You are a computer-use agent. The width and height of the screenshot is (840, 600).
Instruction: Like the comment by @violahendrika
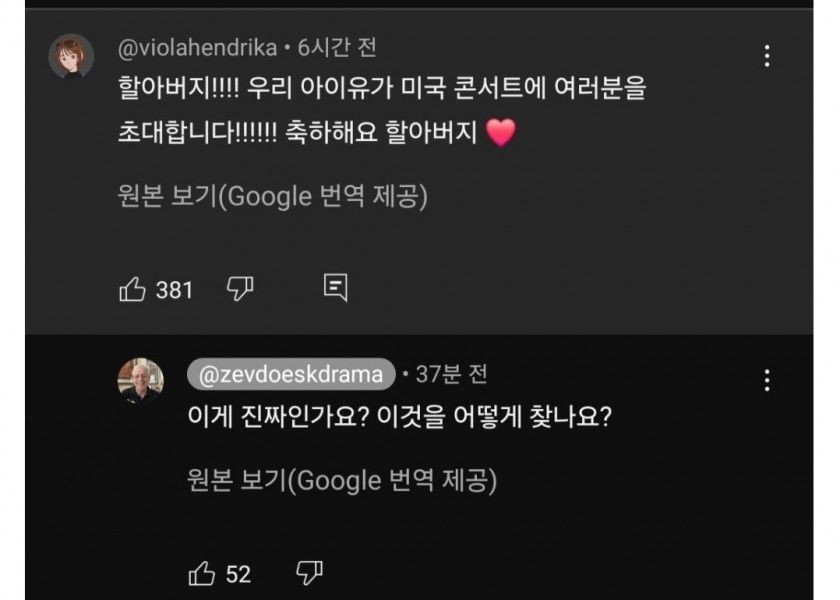[133, 290]
